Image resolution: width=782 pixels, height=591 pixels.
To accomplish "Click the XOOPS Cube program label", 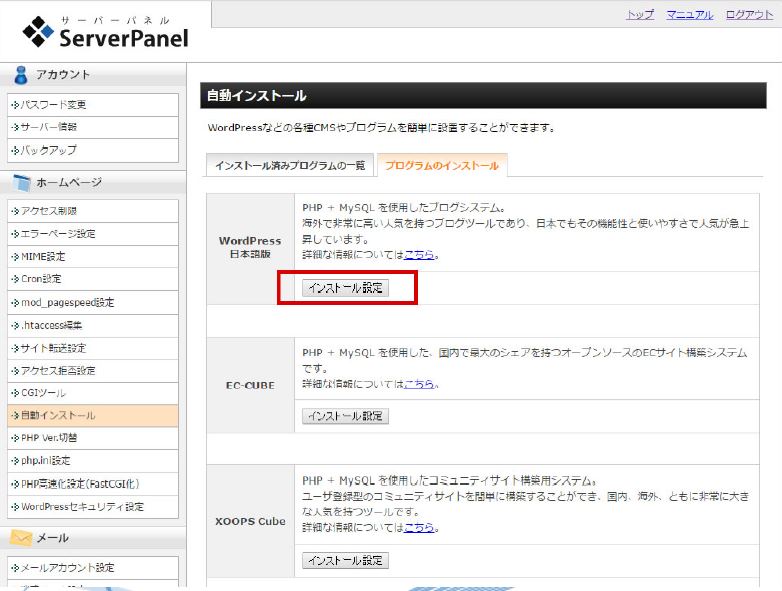I will coord(250,521).
